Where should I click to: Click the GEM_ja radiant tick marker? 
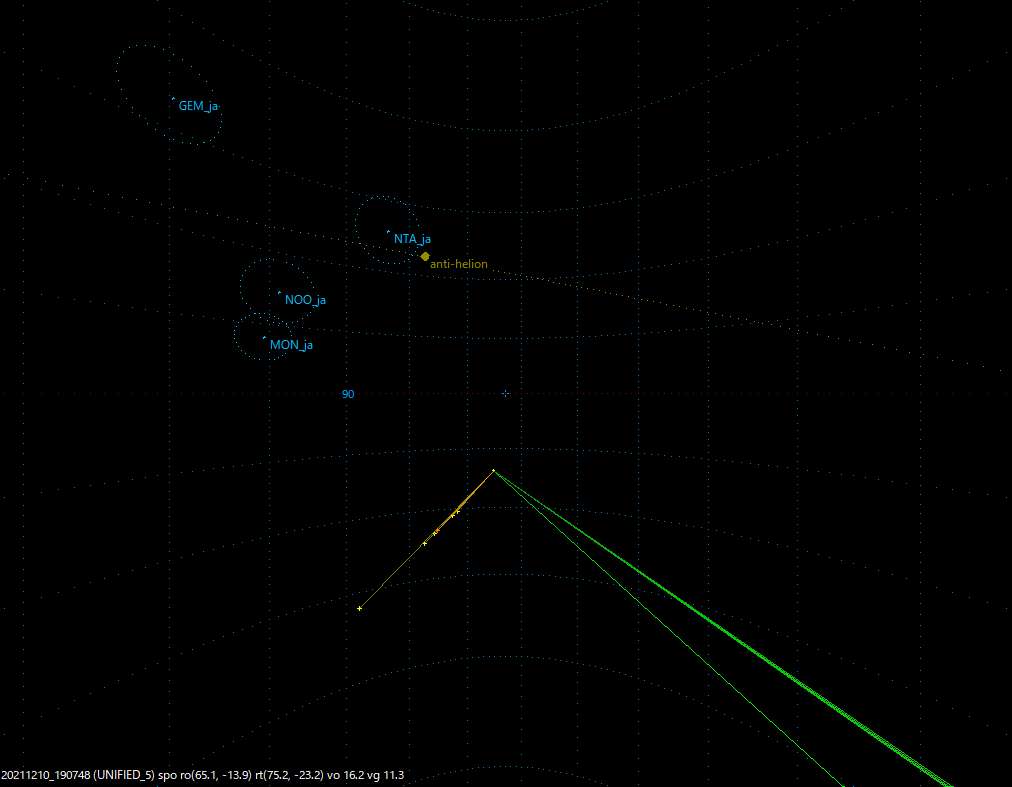(x=172, y=98)
